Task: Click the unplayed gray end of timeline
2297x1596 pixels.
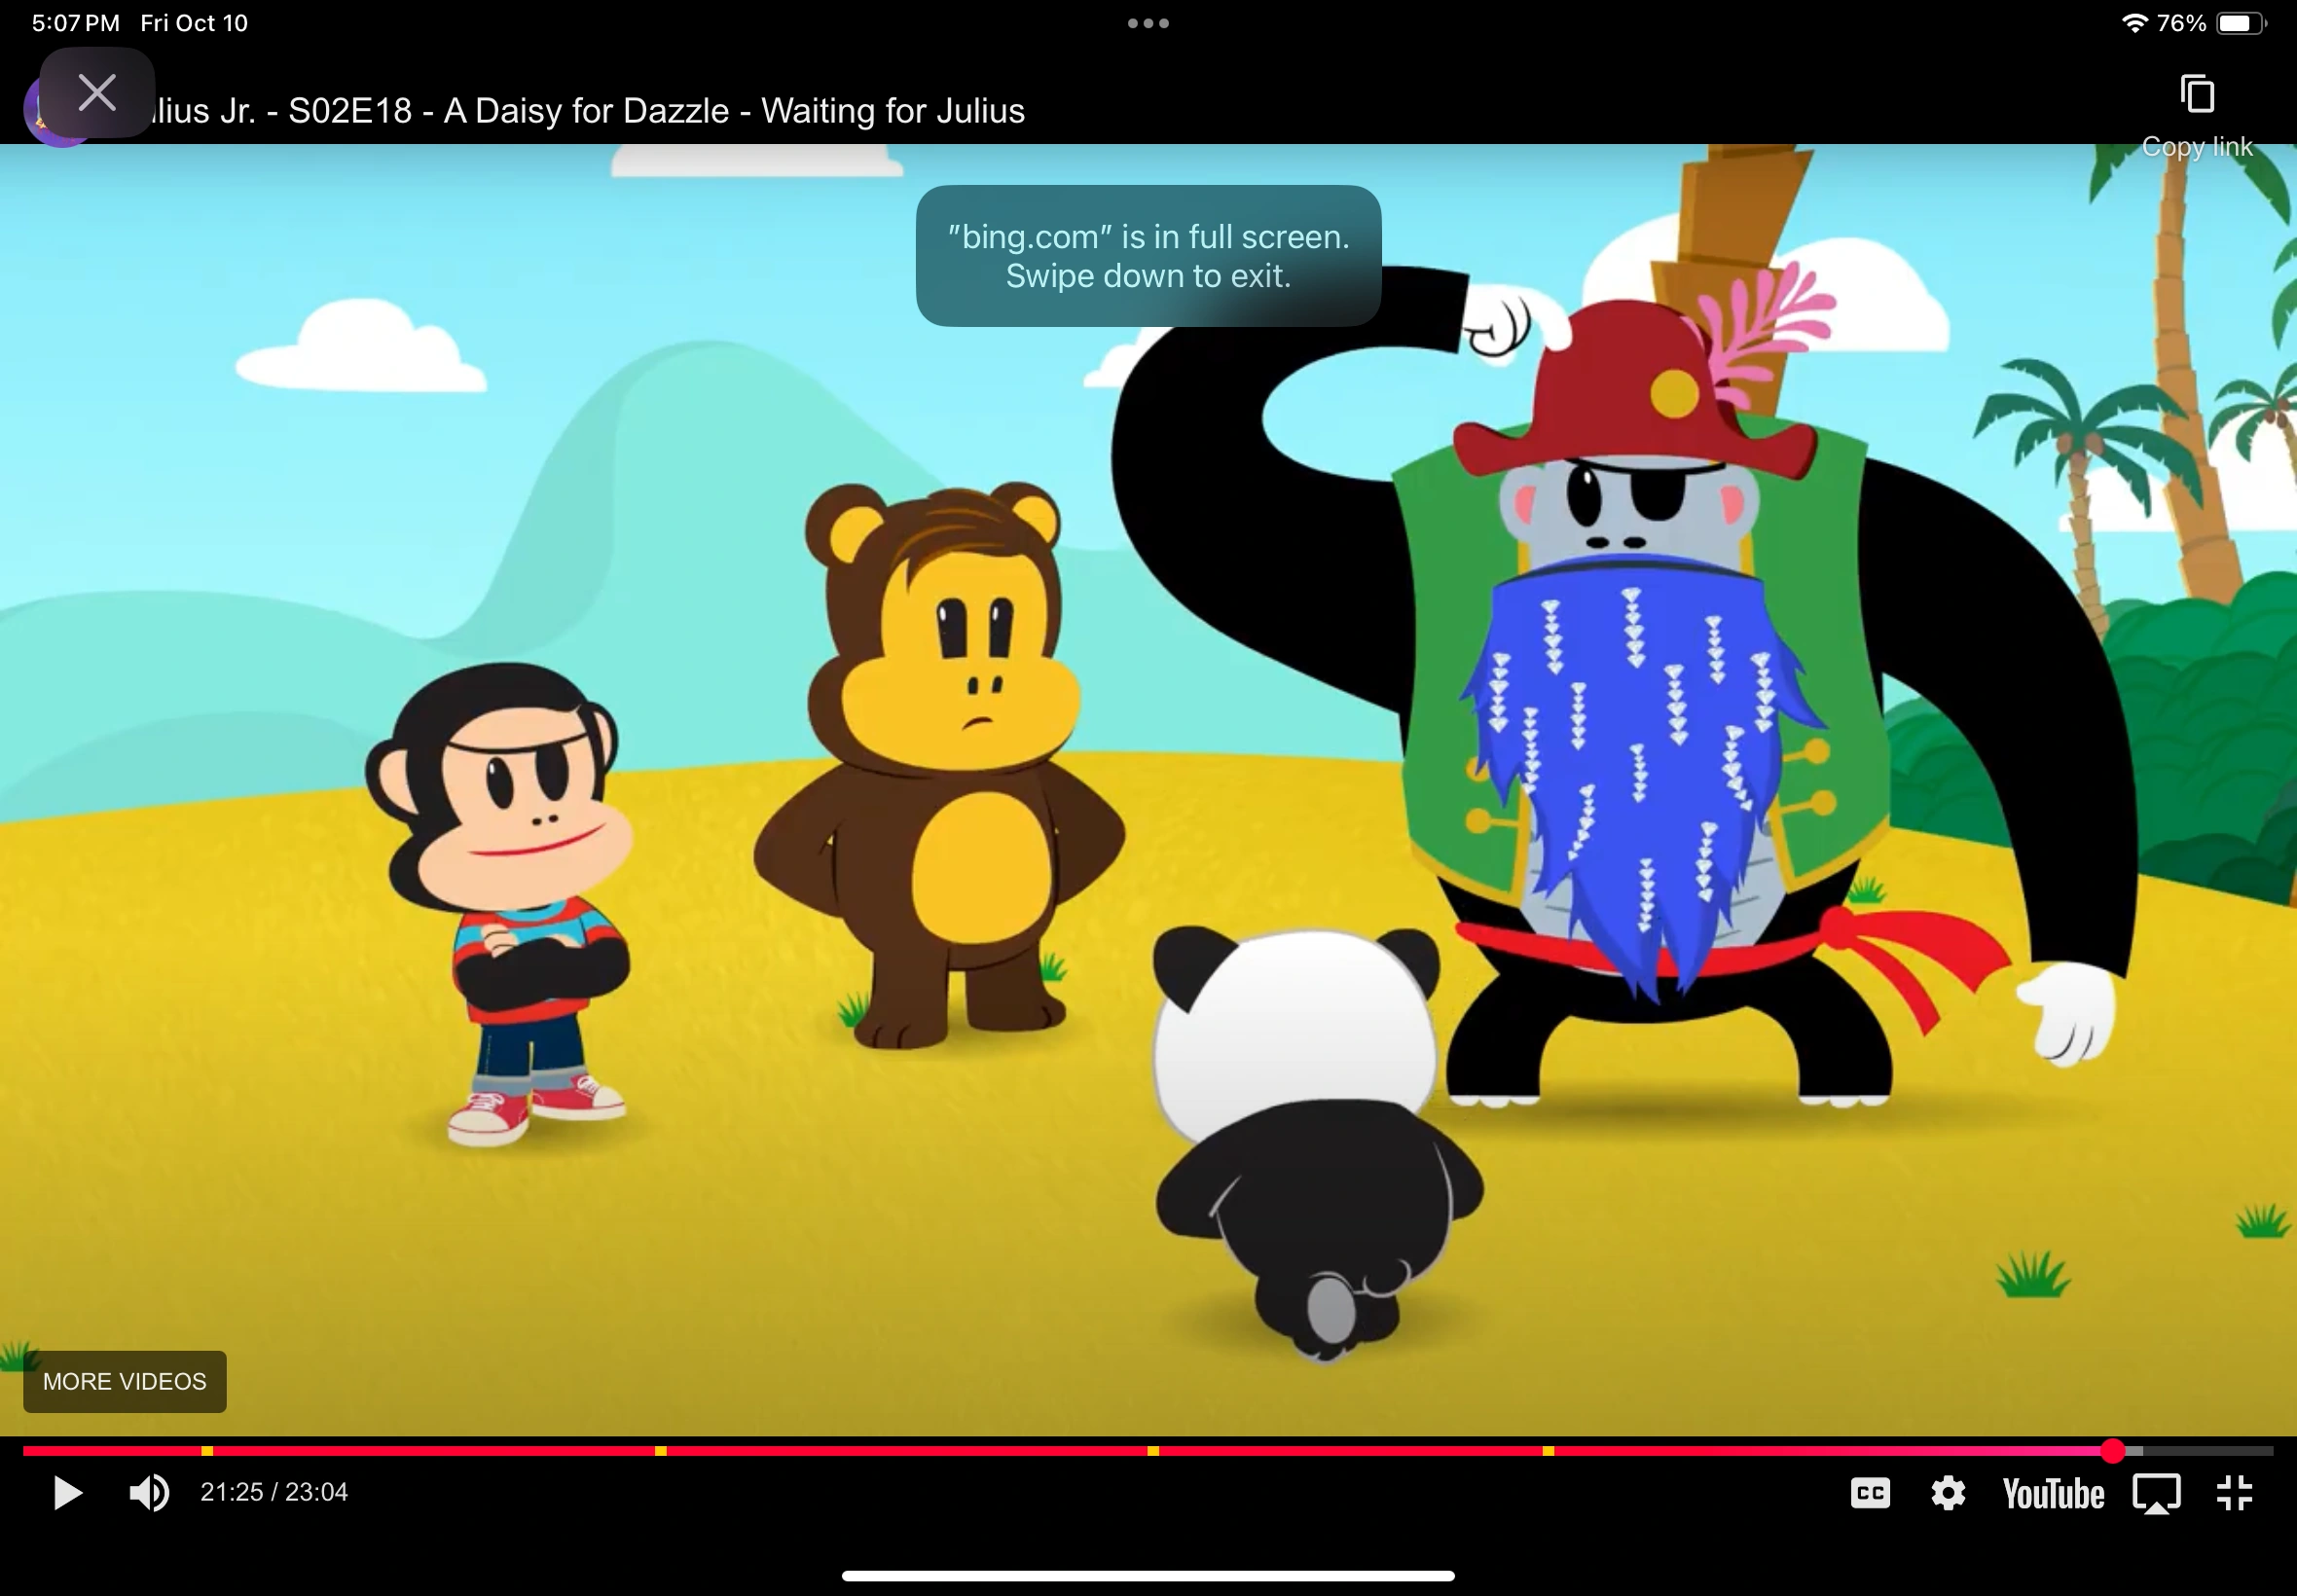Action: click(2210, 1451)
